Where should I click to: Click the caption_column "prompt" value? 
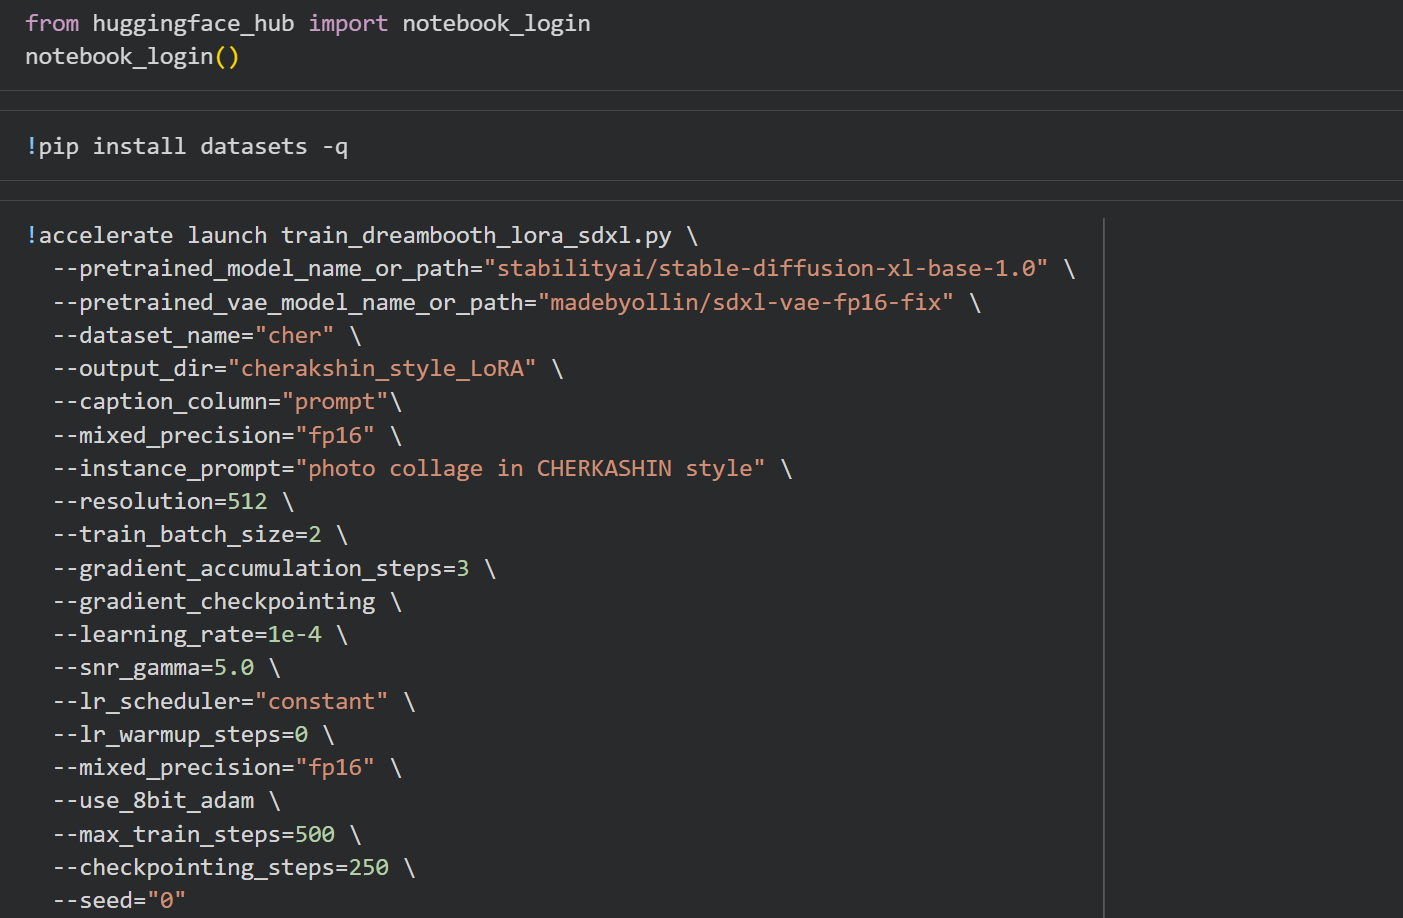coord(334,402)
